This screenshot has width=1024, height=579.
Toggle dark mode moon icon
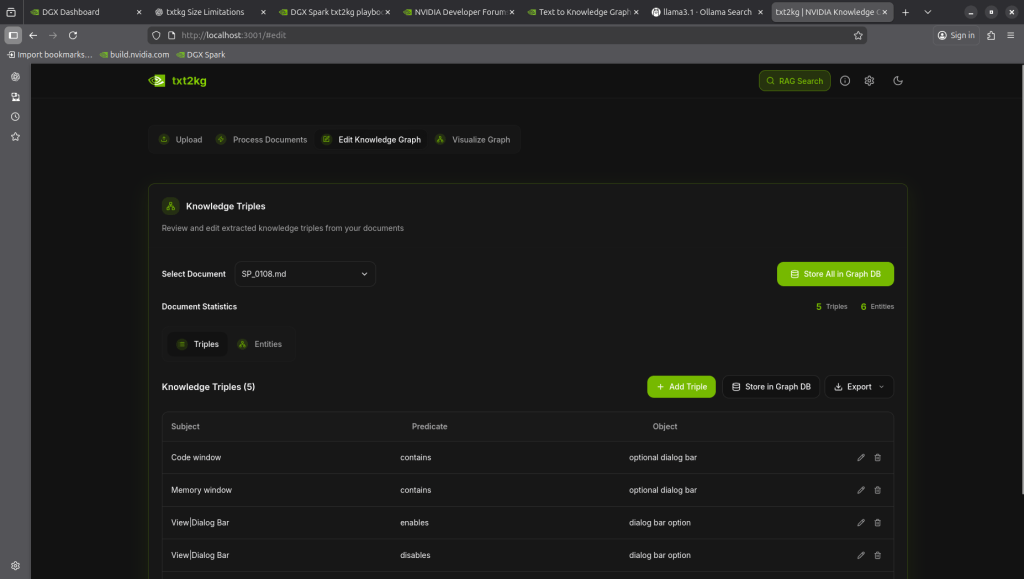[898, 81]
